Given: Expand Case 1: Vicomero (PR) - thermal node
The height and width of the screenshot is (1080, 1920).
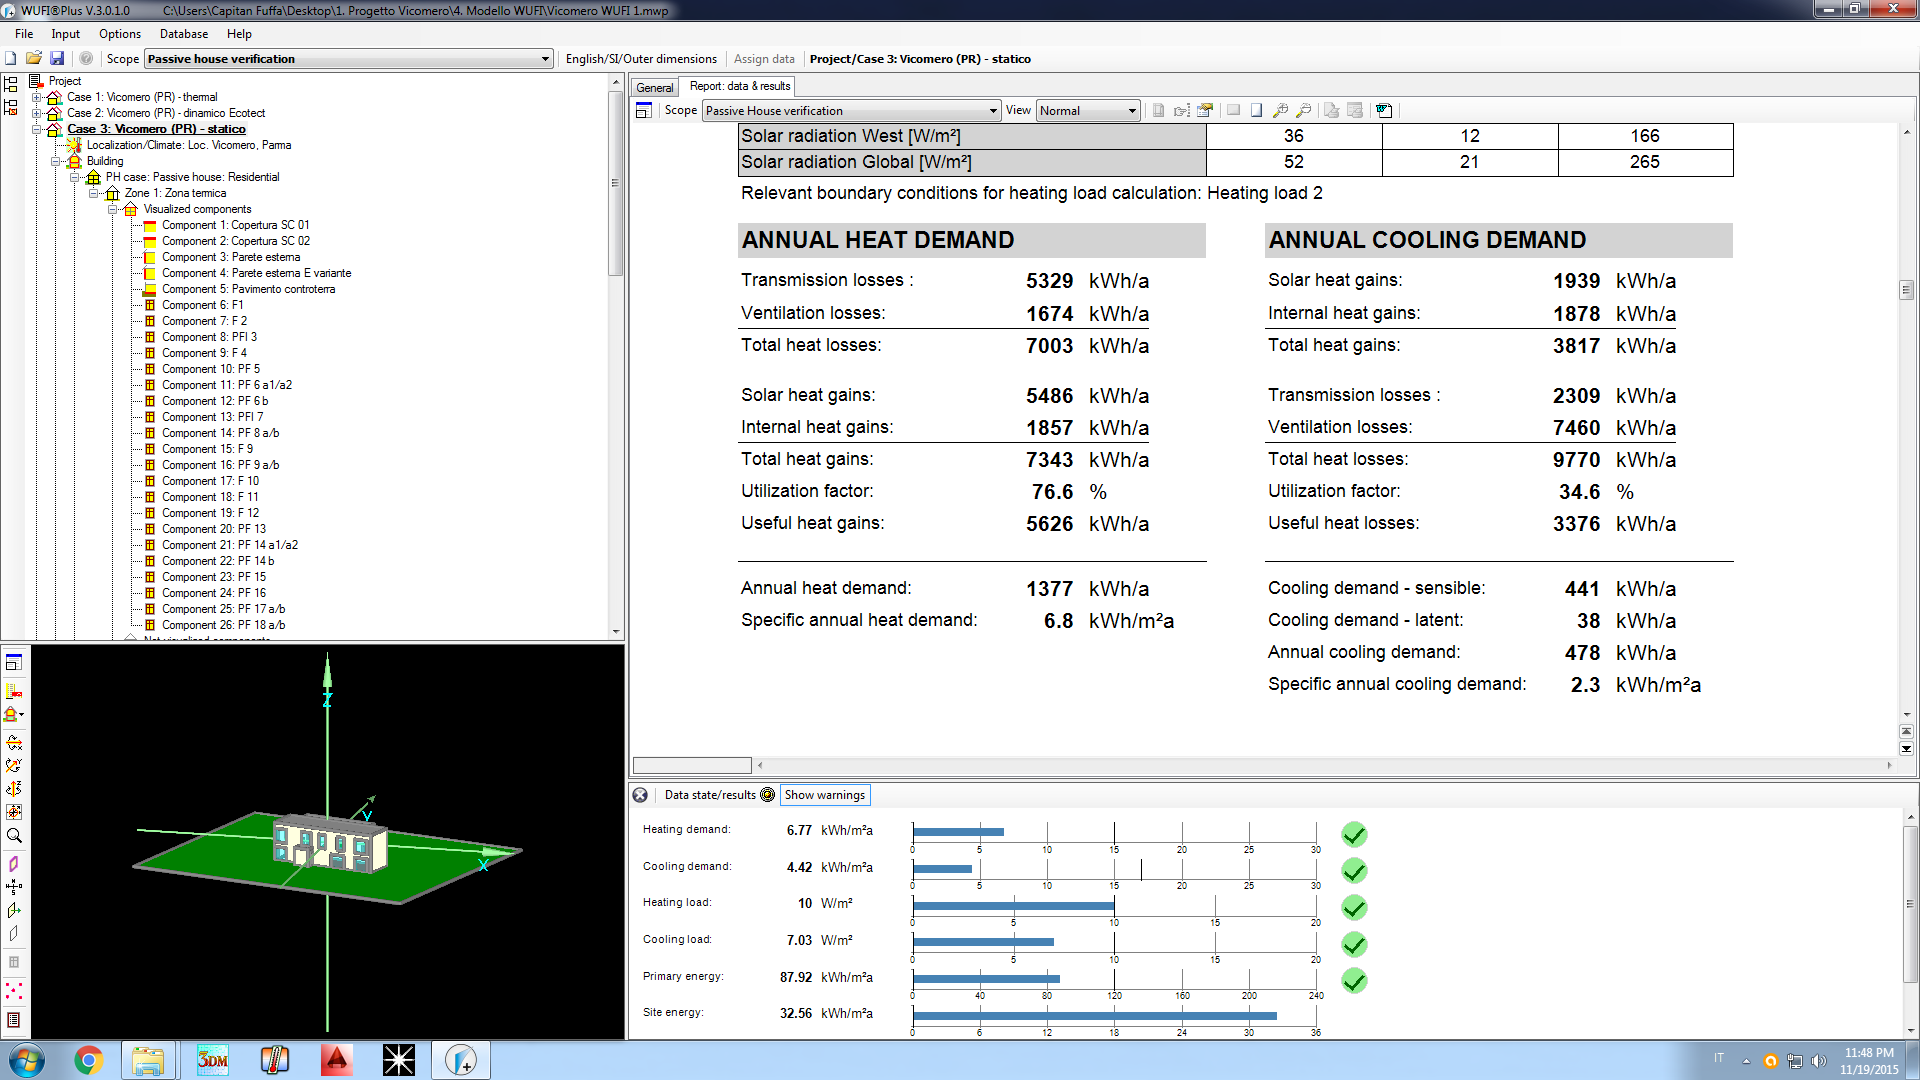Looking at the screenshot, I should pyautogui.click(x=37, y=97).
